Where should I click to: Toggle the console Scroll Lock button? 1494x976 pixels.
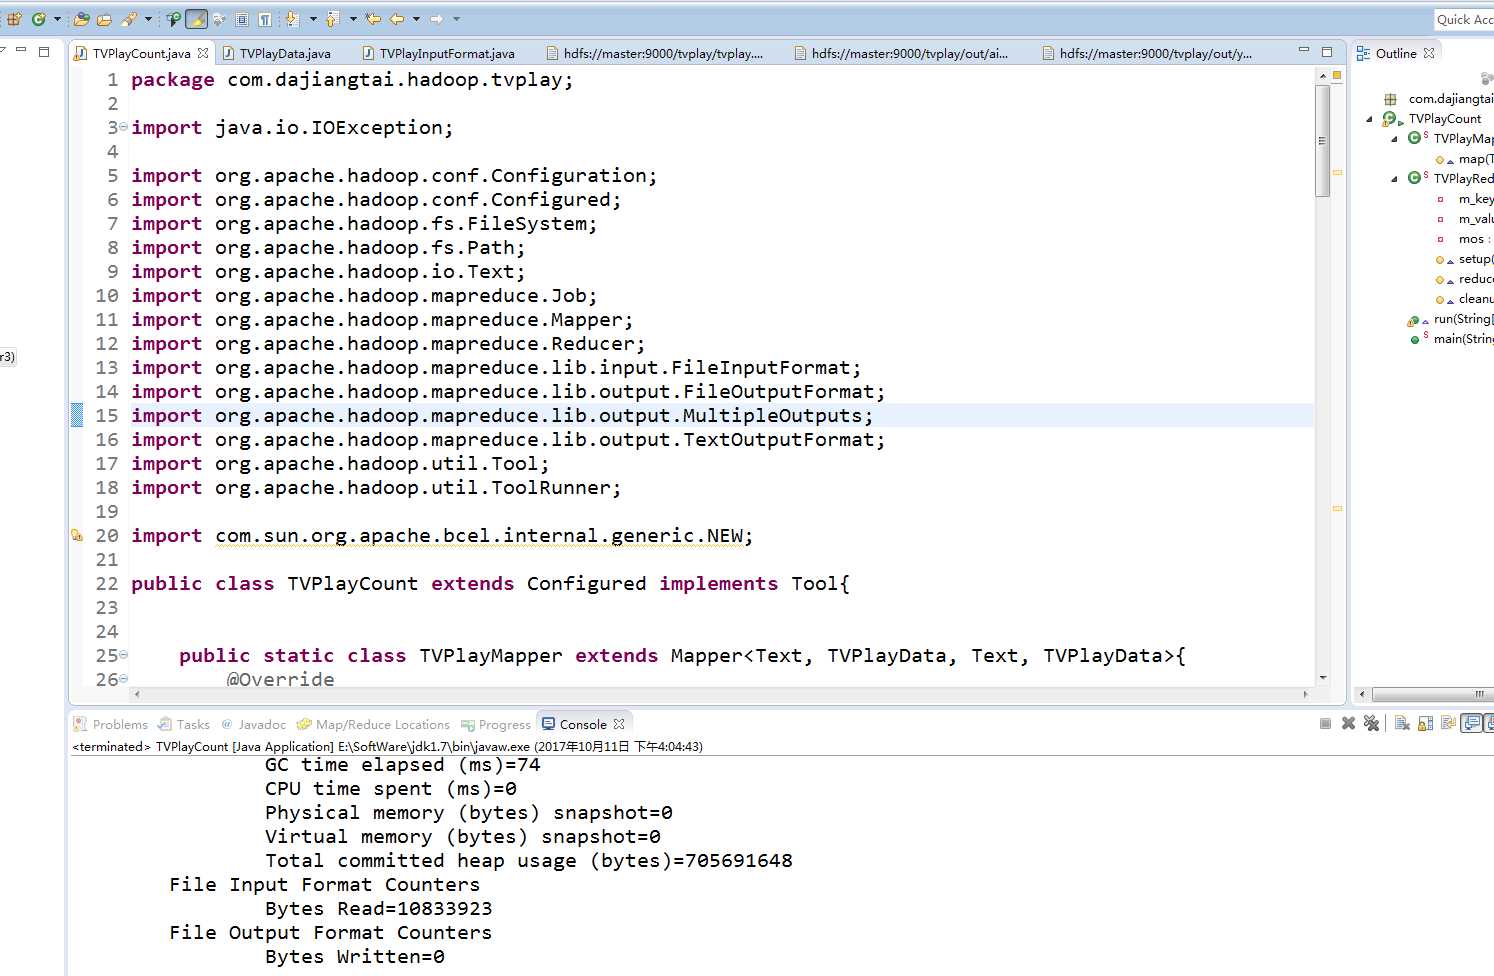coord(1425,723)
